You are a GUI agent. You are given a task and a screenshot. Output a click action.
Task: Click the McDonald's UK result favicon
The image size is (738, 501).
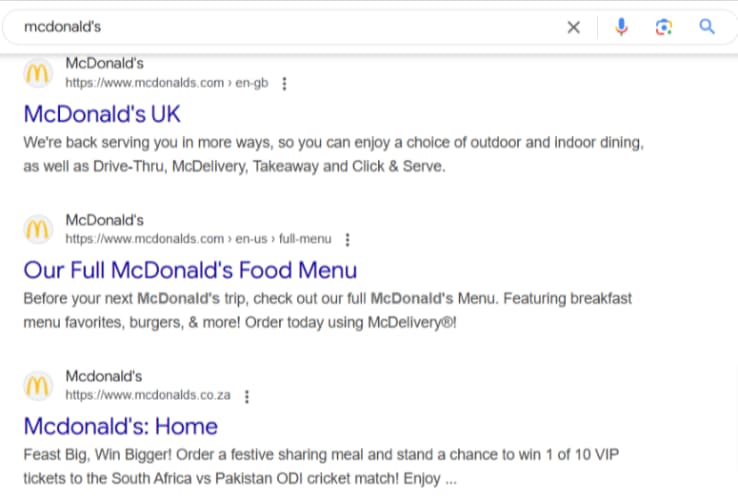point(38,73)
